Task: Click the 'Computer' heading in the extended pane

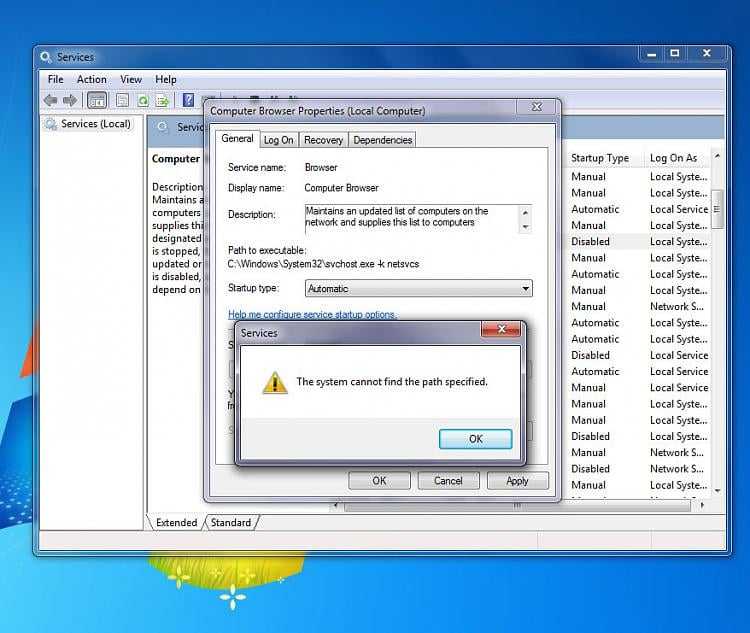Action: [x=176, y=159]
